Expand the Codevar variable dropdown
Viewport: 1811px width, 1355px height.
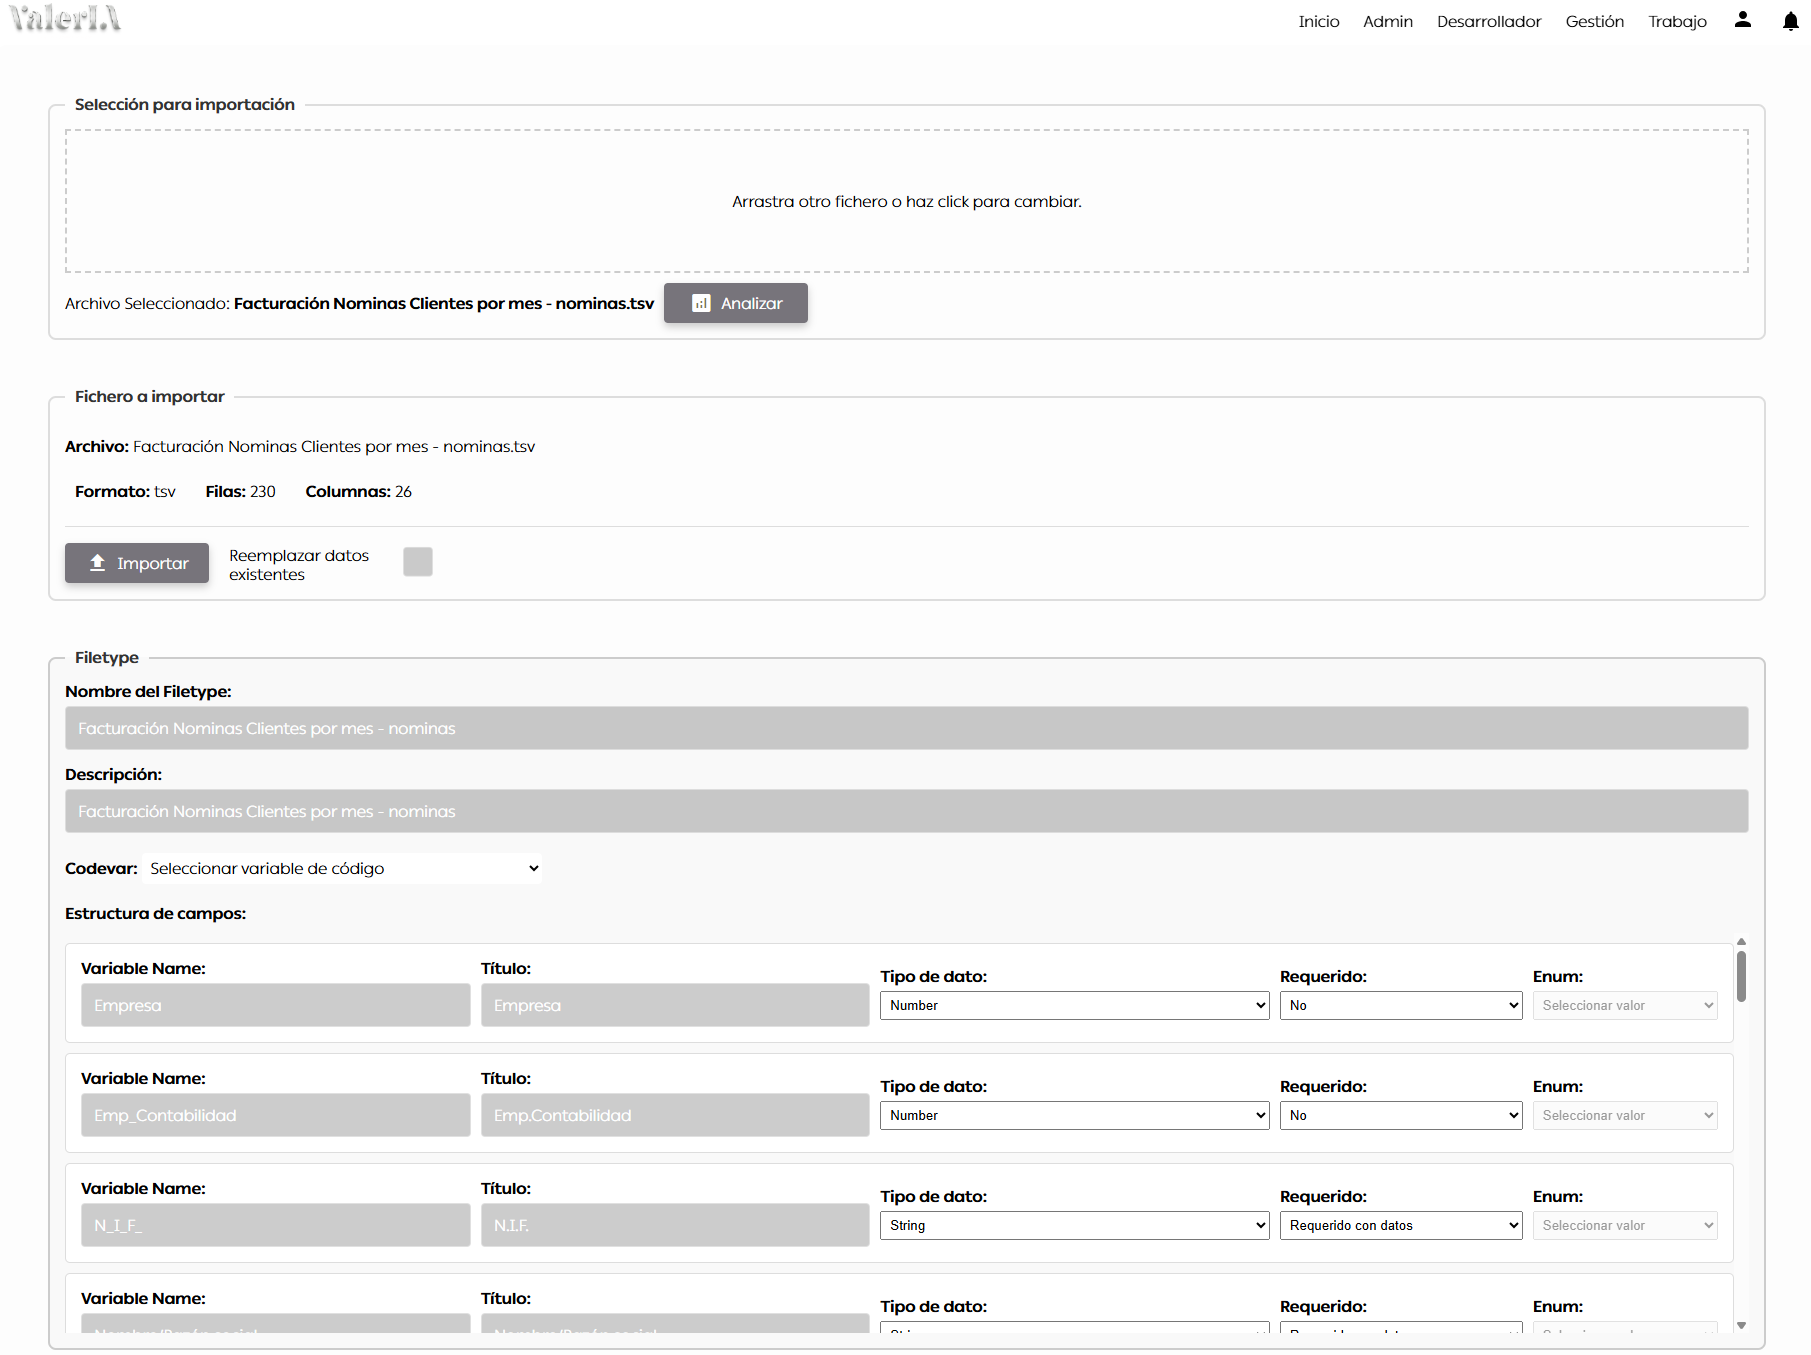(x=343, y=868)
